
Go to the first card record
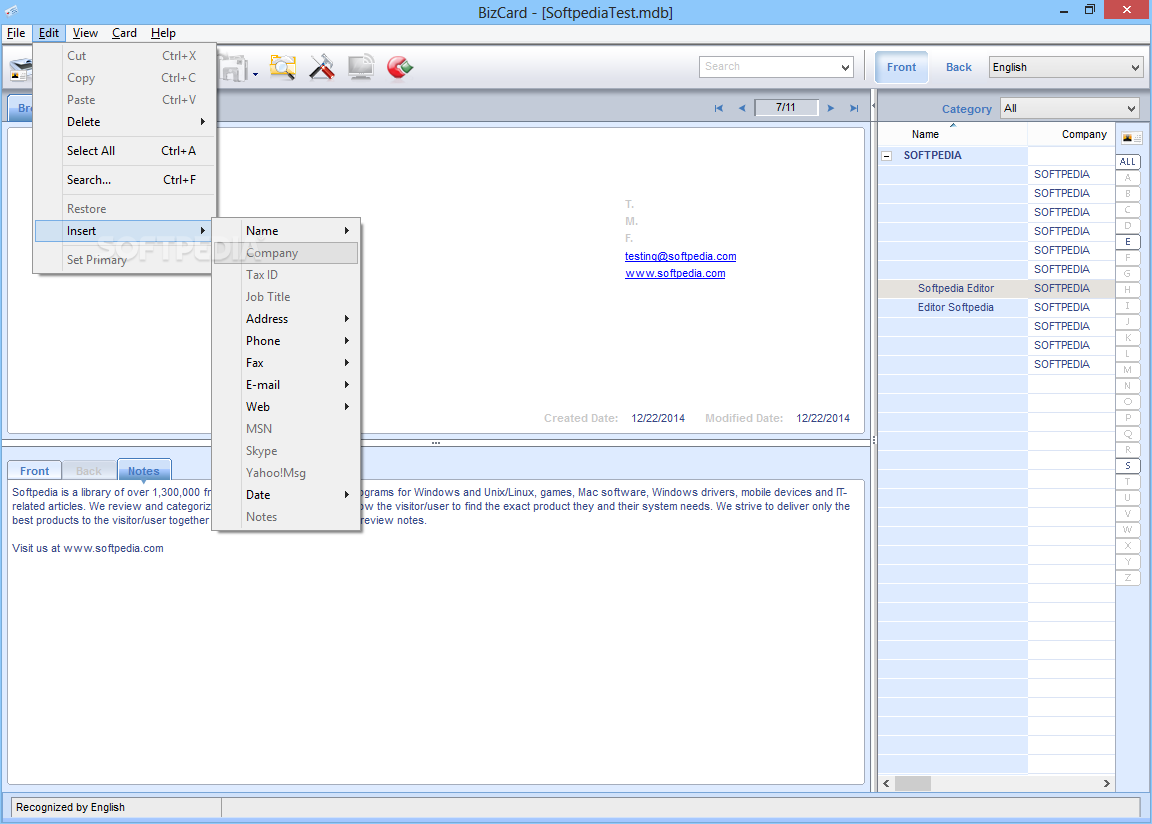[x=719, y=108]
